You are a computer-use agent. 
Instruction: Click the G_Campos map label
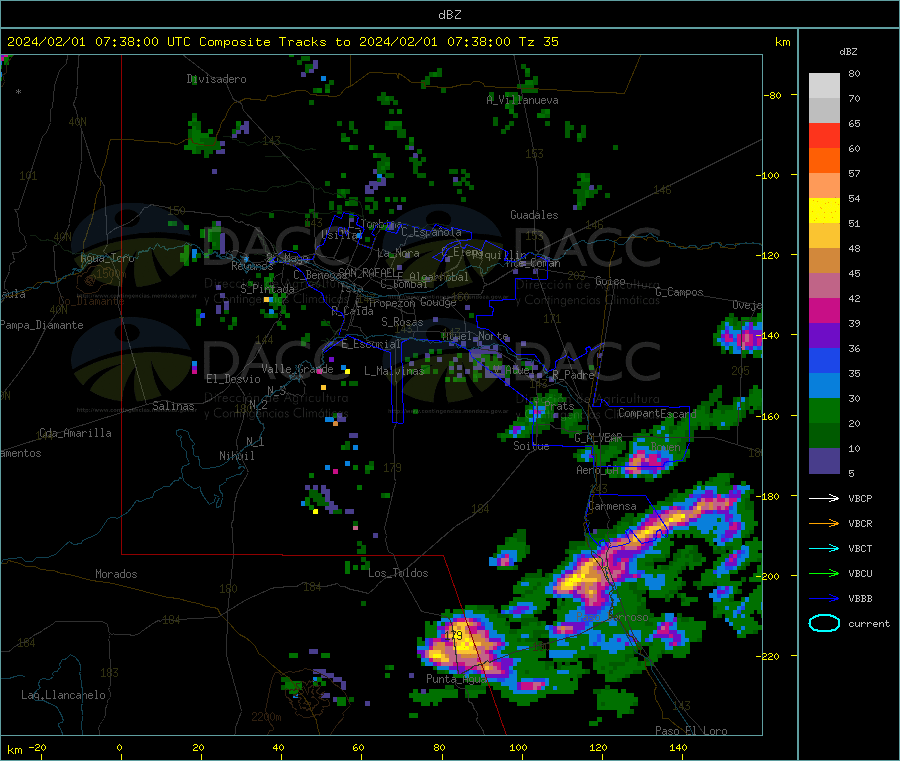point(679,292)
